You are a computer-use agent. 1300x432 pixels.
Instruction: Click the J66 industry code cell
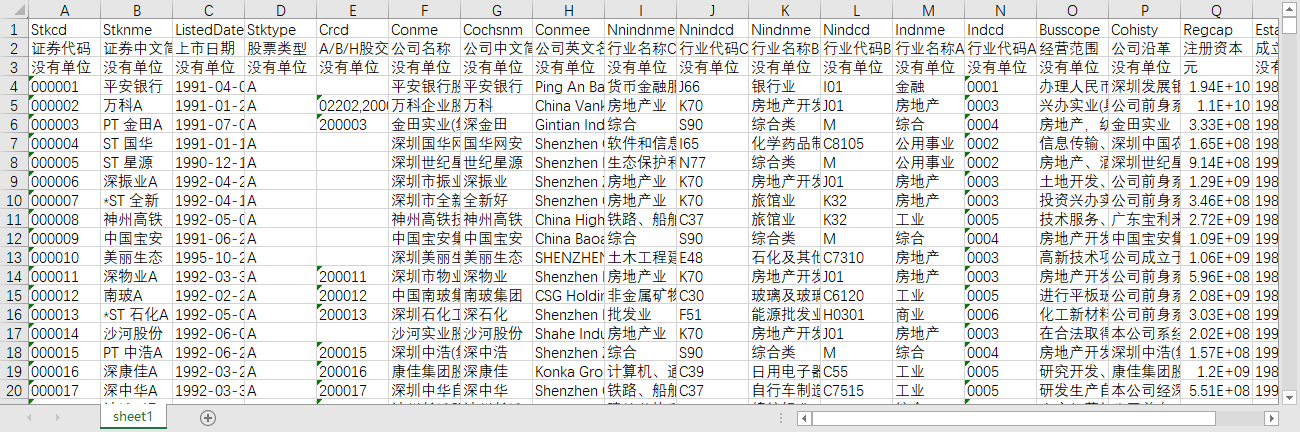(712, 87)
